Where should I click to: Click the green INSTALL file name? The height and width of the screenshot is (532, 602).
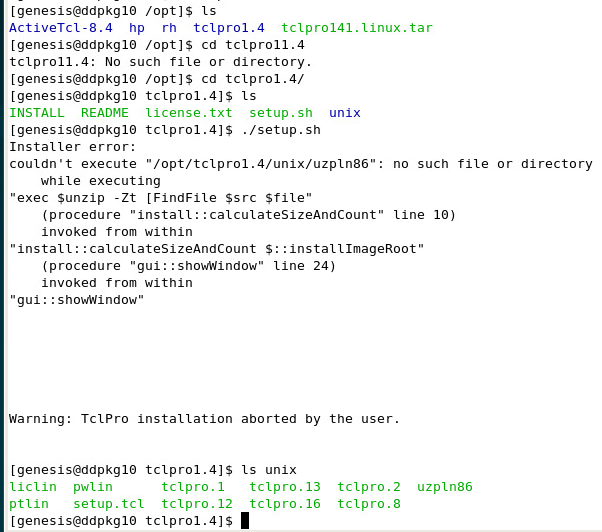point(37,113)
